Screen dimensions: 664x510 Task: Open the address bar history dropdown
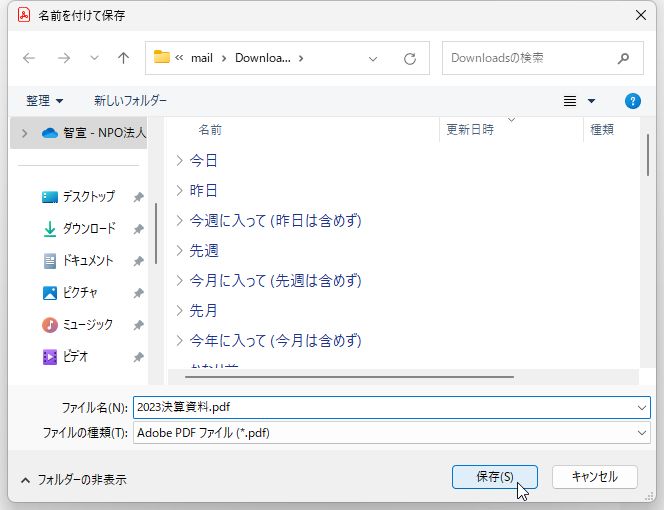point(373,59)
